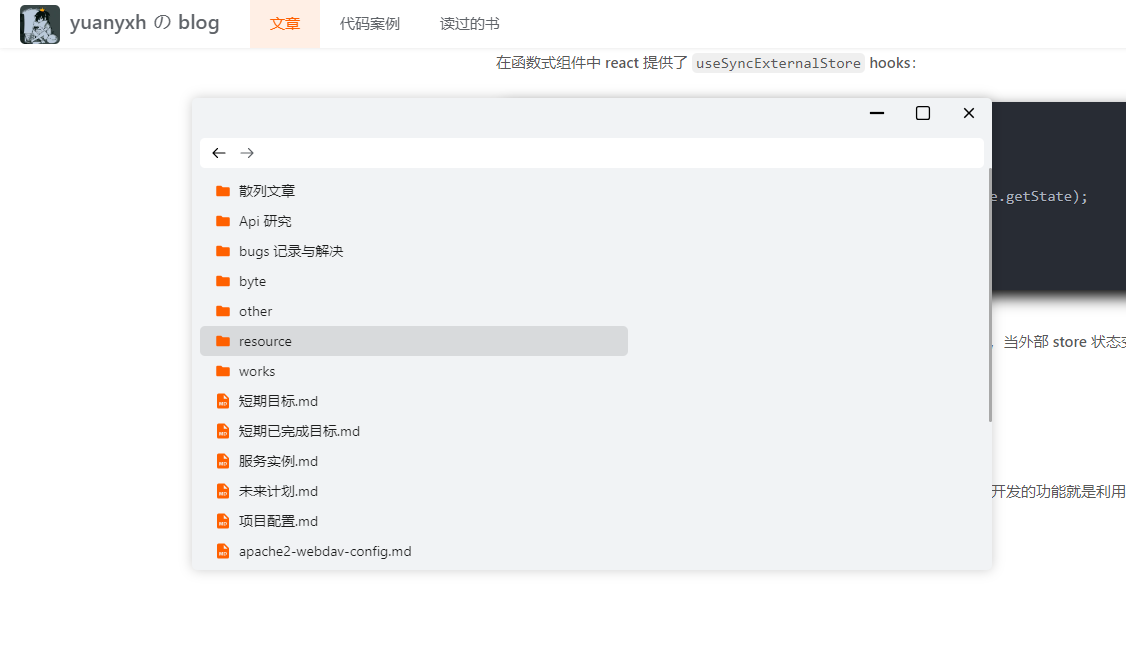Click the markdown icon of apache2-webdav-config.md

[223, 552]
